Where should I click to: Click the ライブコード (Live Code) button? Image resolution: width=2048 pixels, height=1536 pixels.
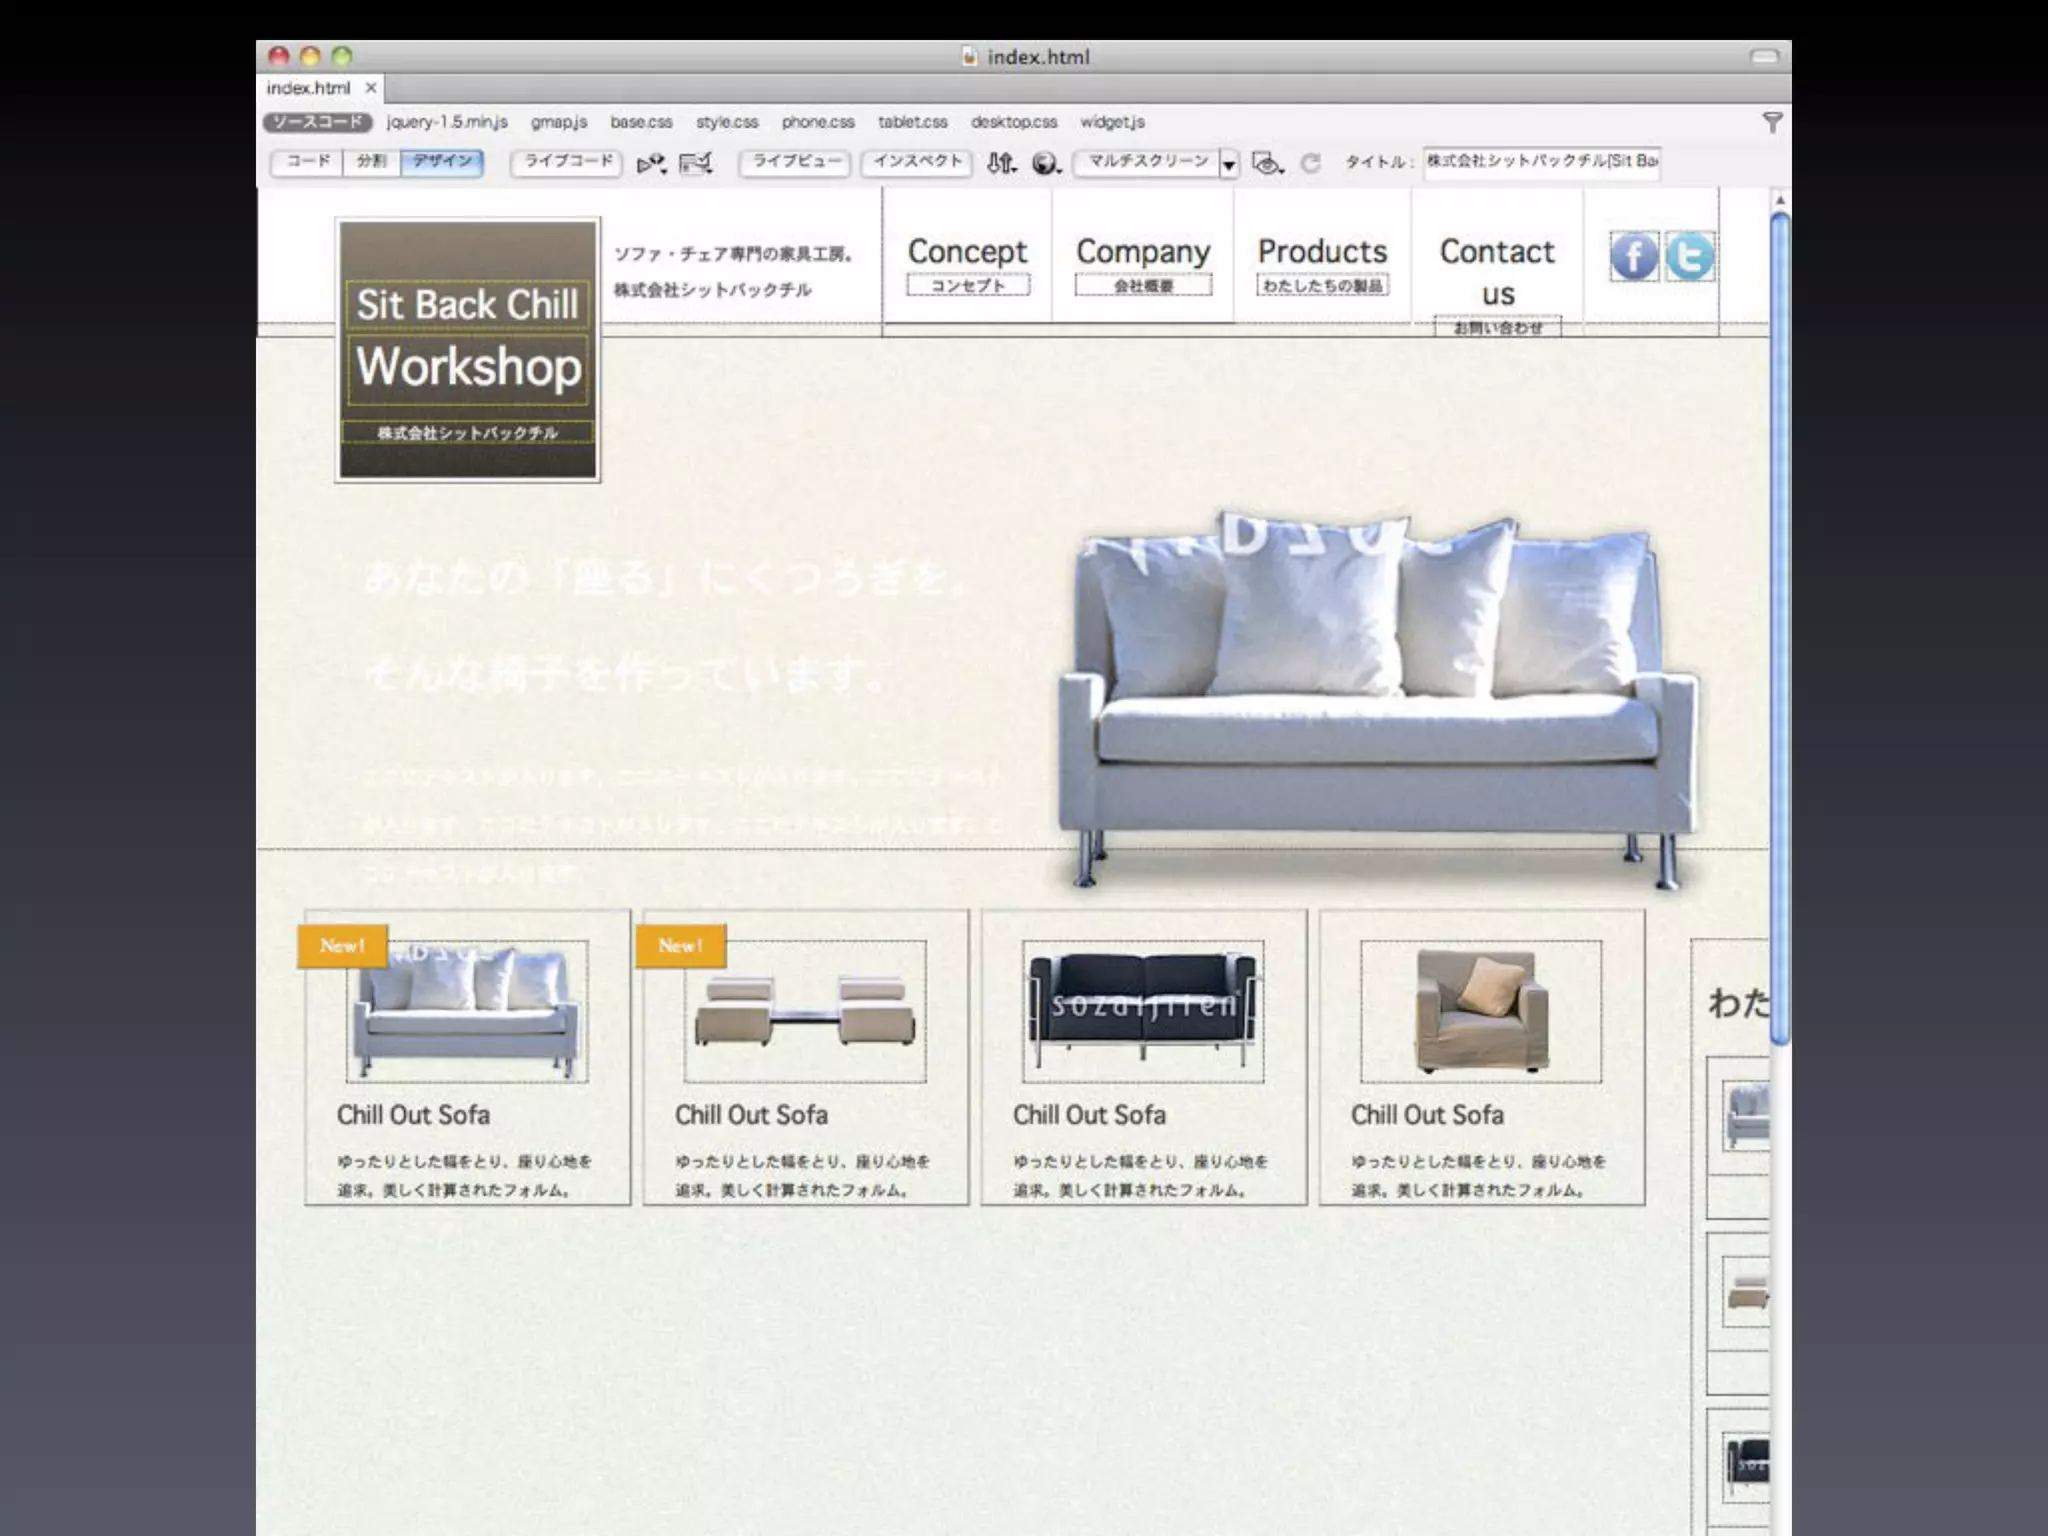point(567,162)
